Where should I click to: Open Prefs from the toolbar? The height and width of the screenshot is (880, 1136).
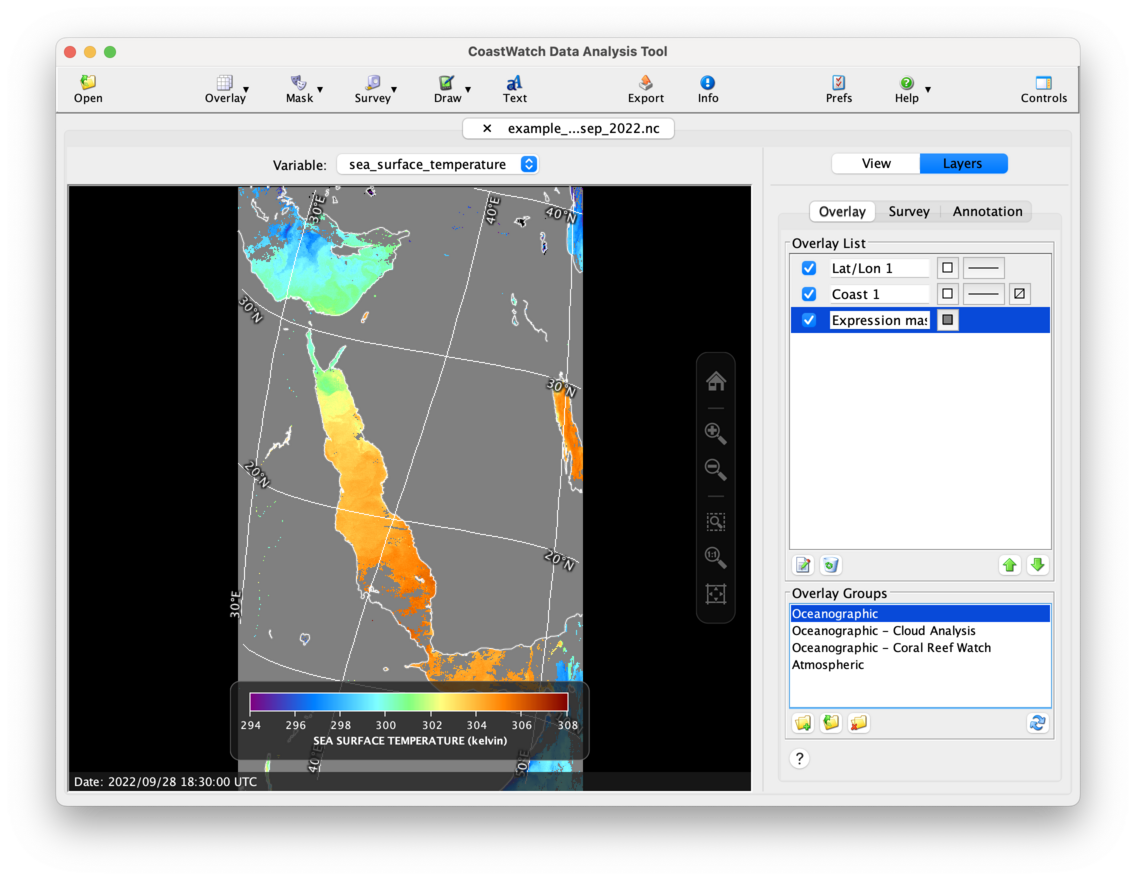click(839, 84)
